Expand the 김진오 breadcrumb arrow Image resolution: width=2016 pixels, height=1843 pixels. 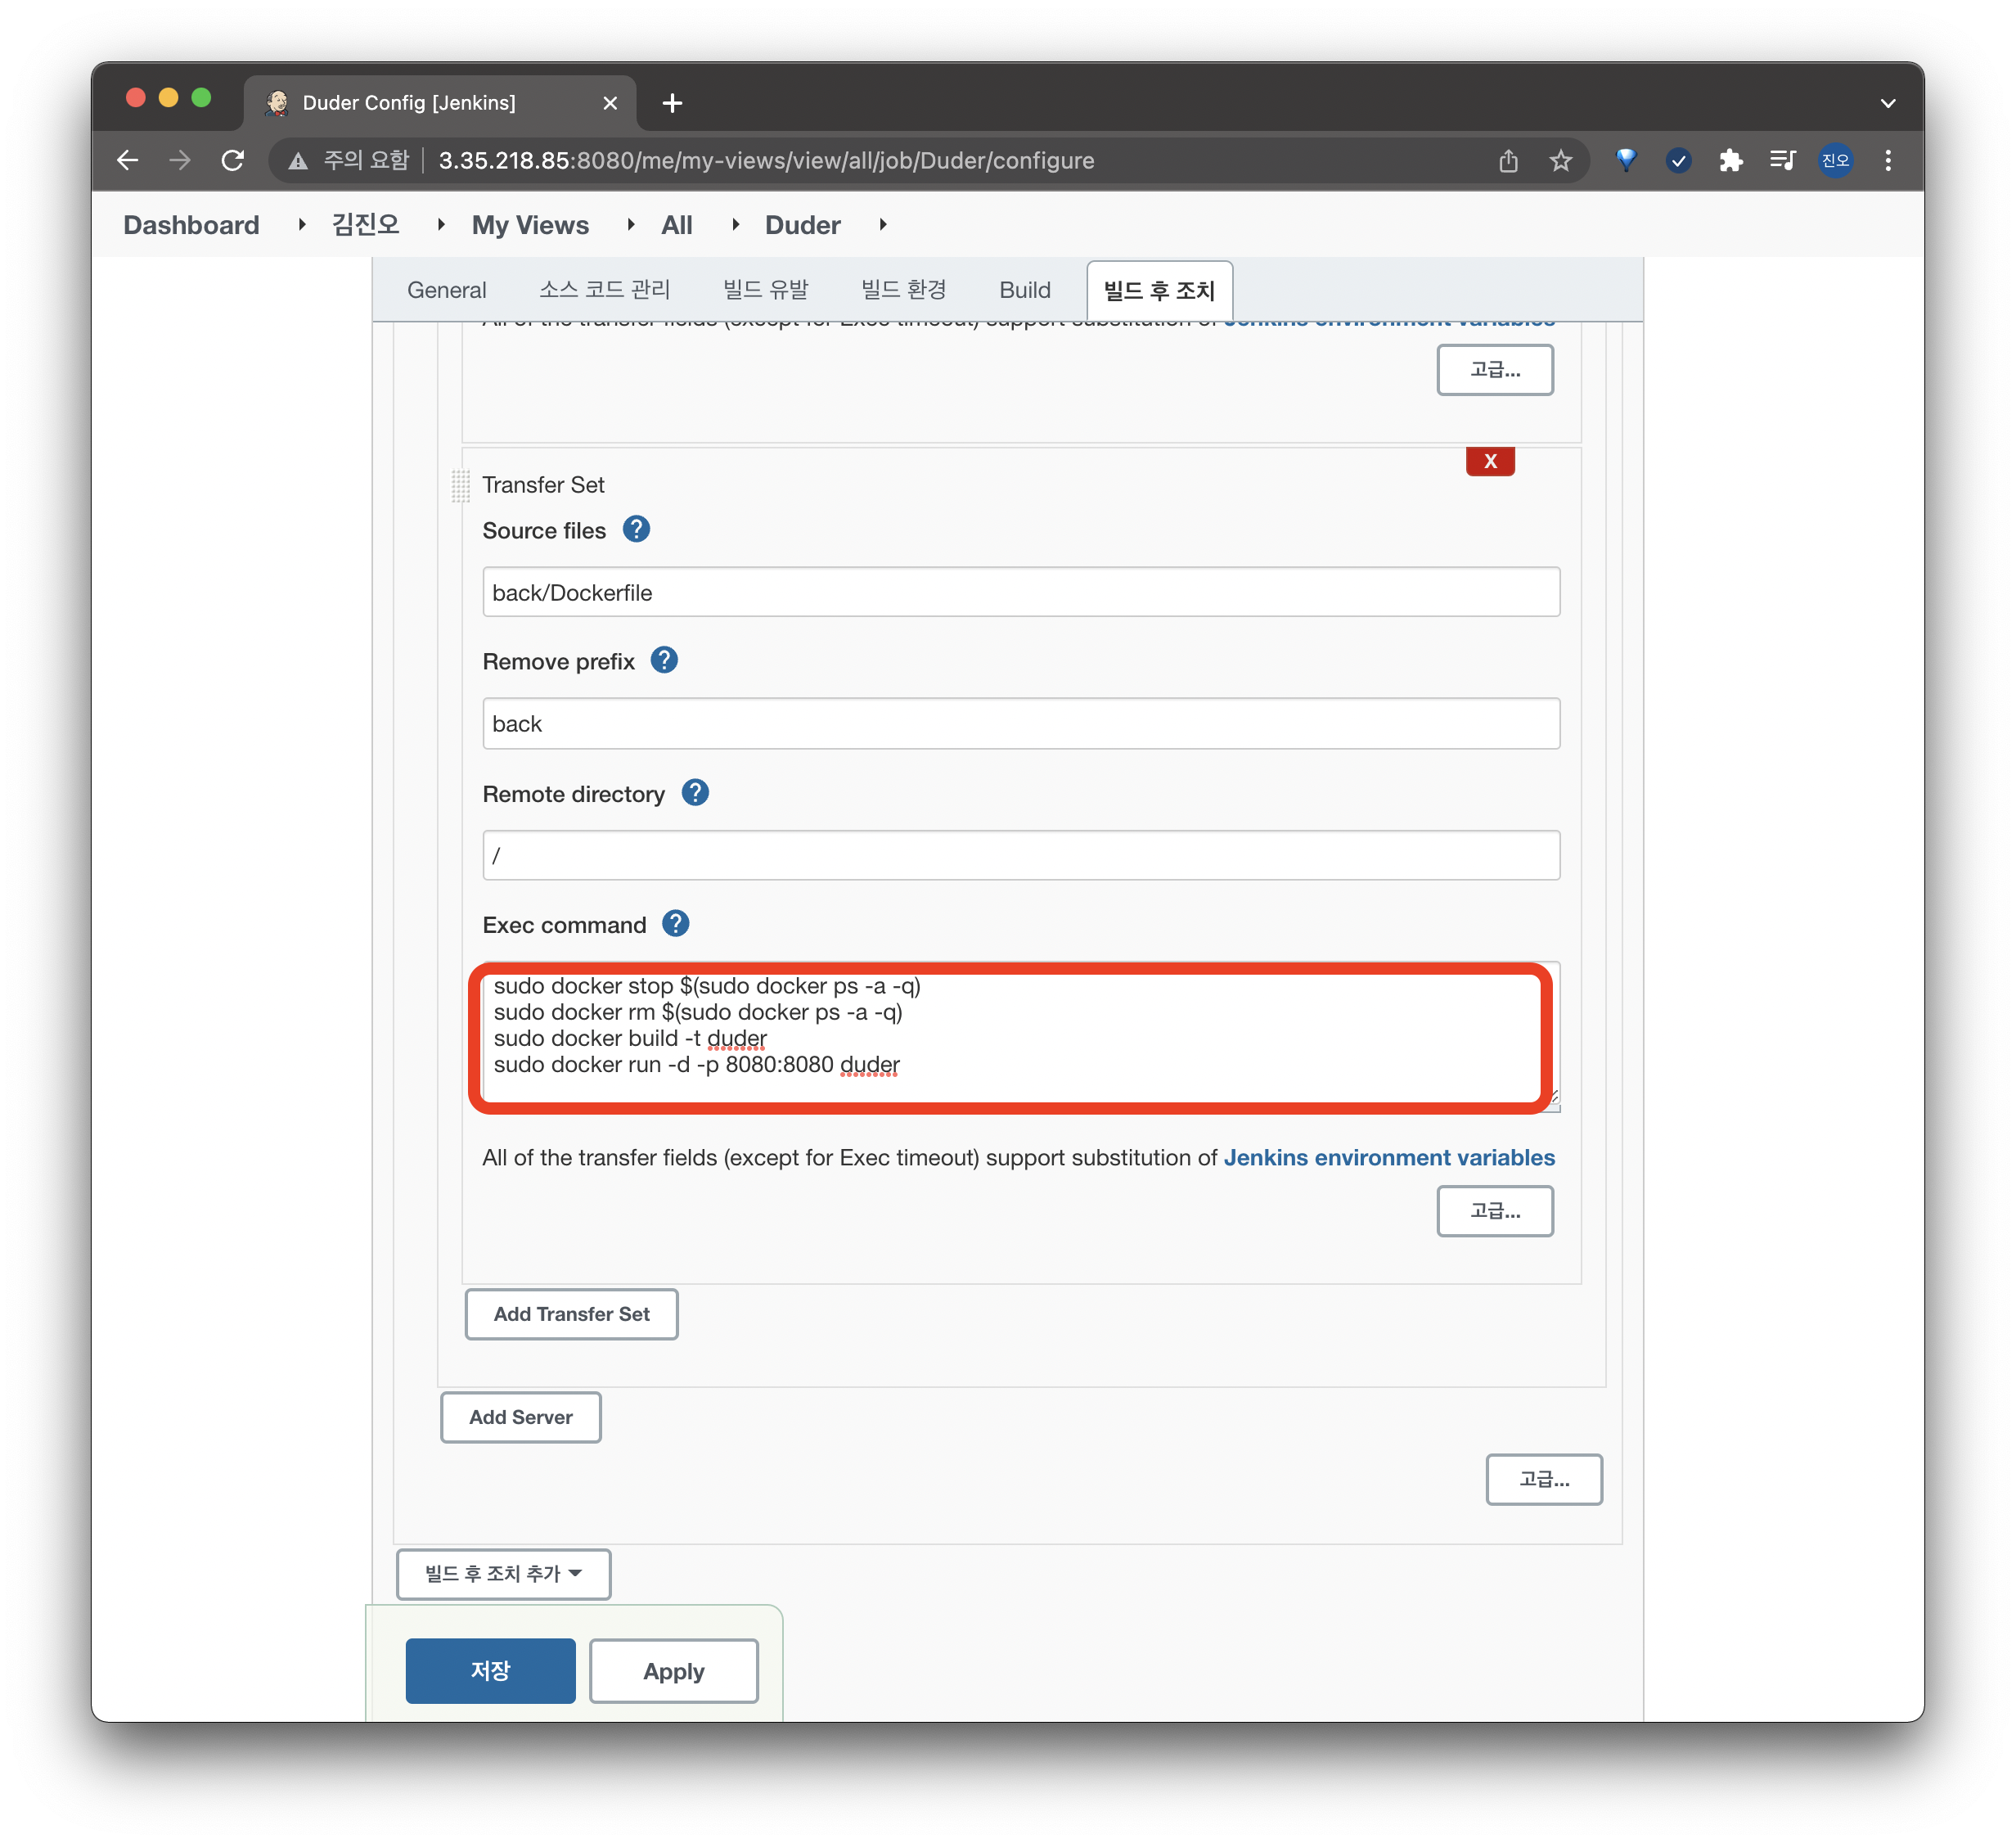point(440,225)
